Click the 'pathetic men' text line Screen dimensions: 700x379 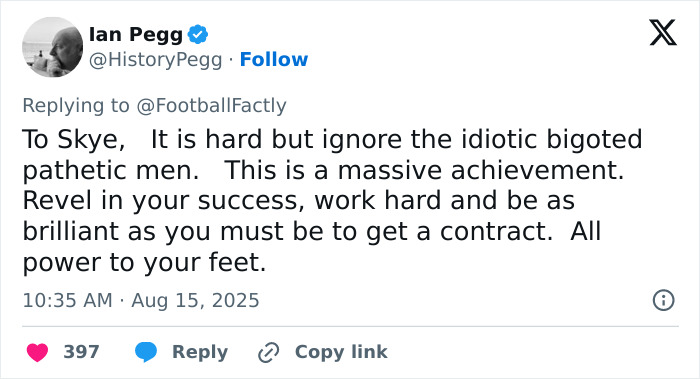click(324, 170)
